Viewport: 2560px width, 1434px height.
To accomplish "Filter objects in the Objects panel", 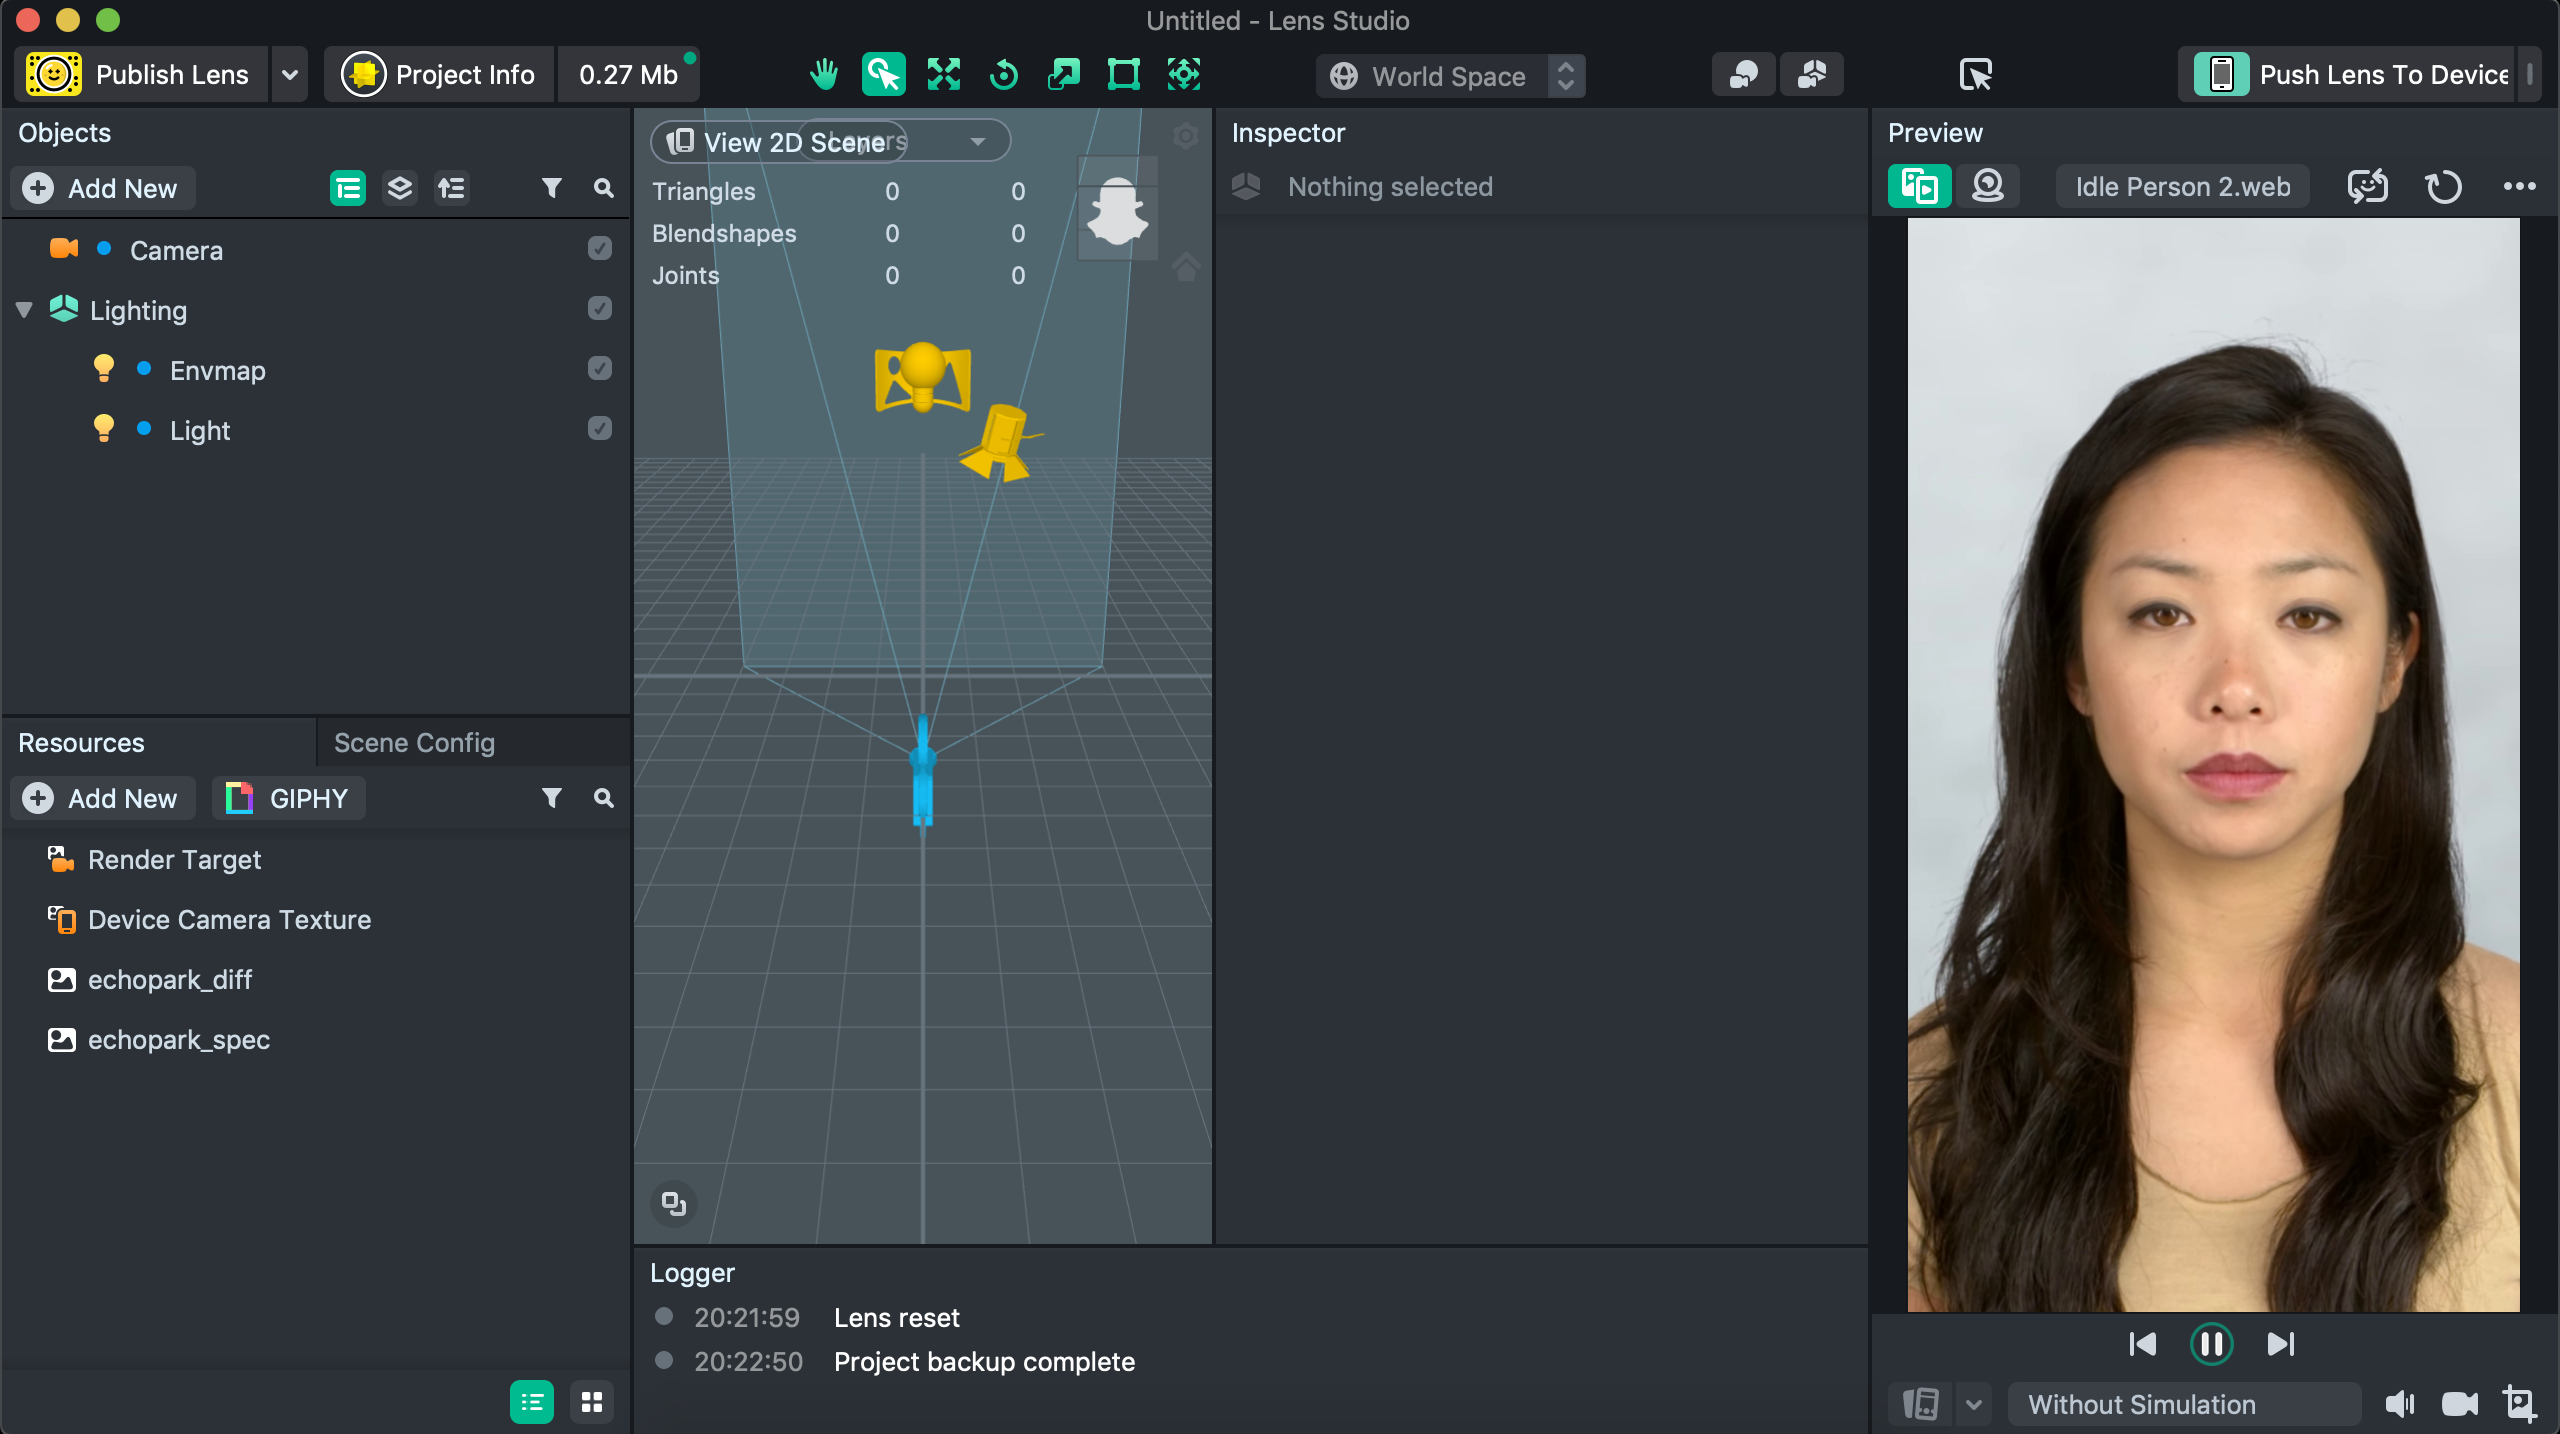I will (552, 188).
